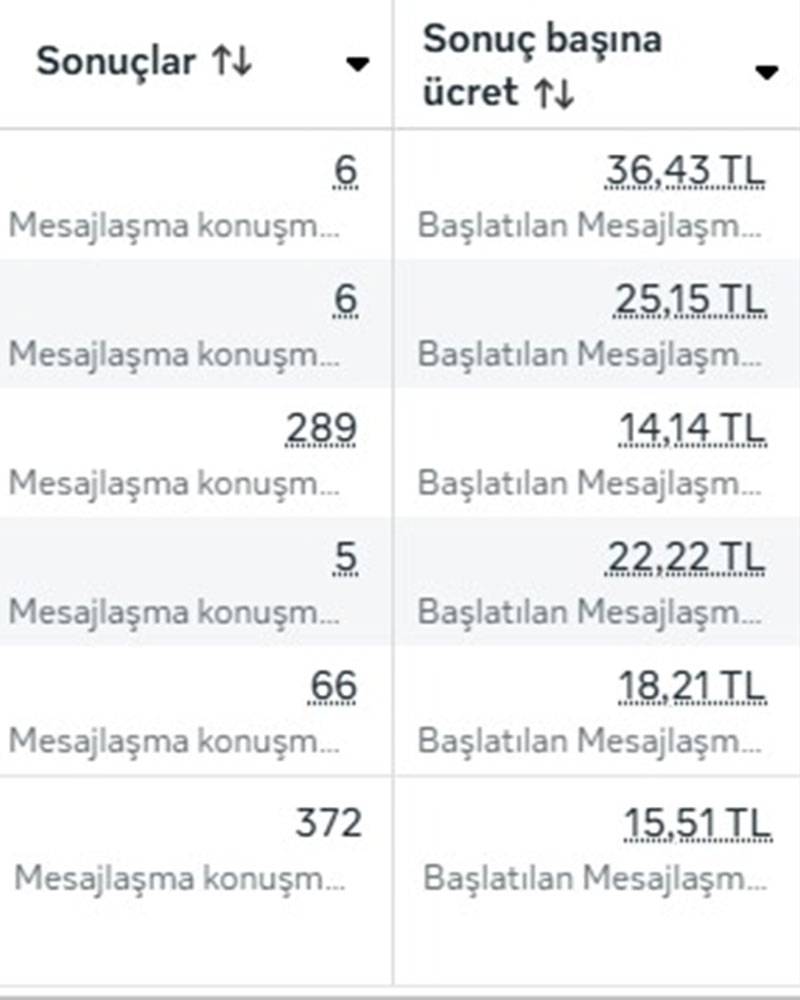Viewport: 800px width, 1000px height.
Task: Click the Sonuçlar column header text
Action: pos(116,62)
